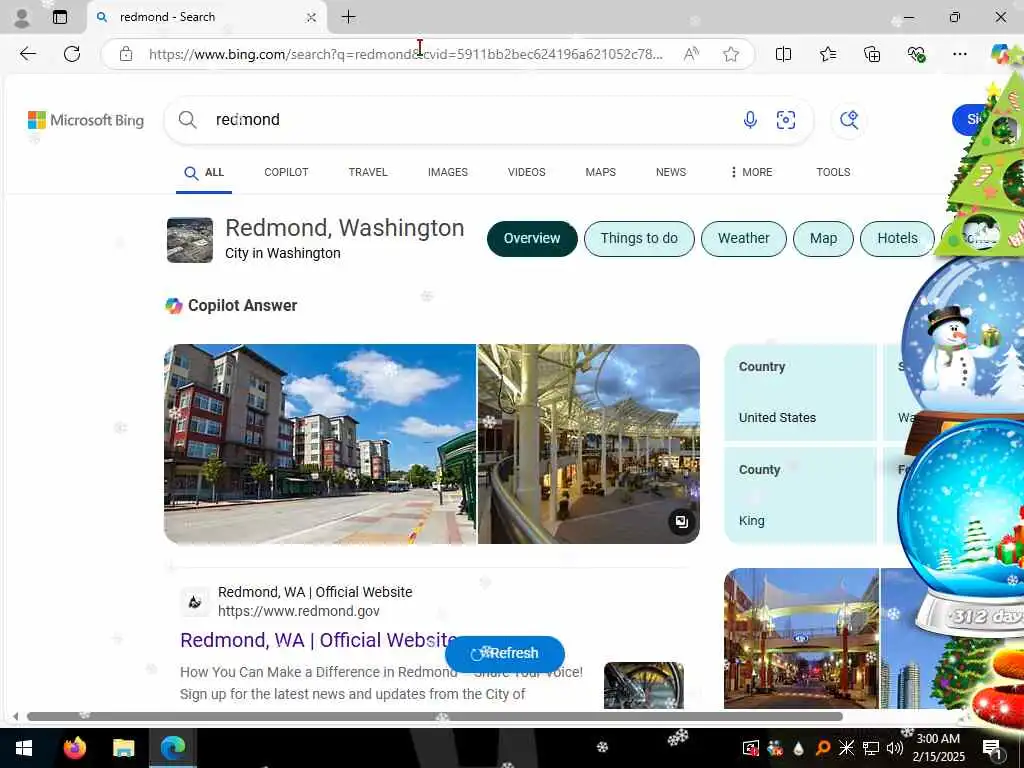The height and width of the screenshot is (768, 1024).
Task: Open Redmond, WA Official Website link
Action: pos(319,640)
